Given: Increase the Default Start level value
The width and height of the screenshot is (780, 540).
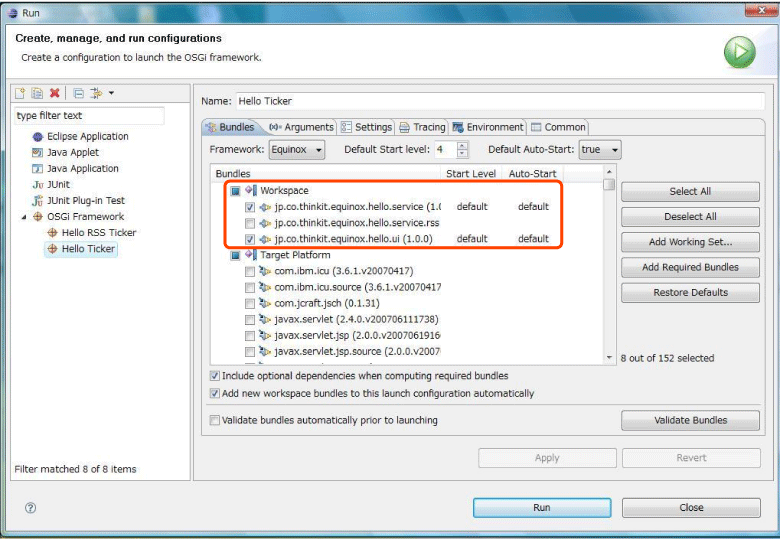Looking at the screenshot, I should pyautogui.click(x=462, y=146).
